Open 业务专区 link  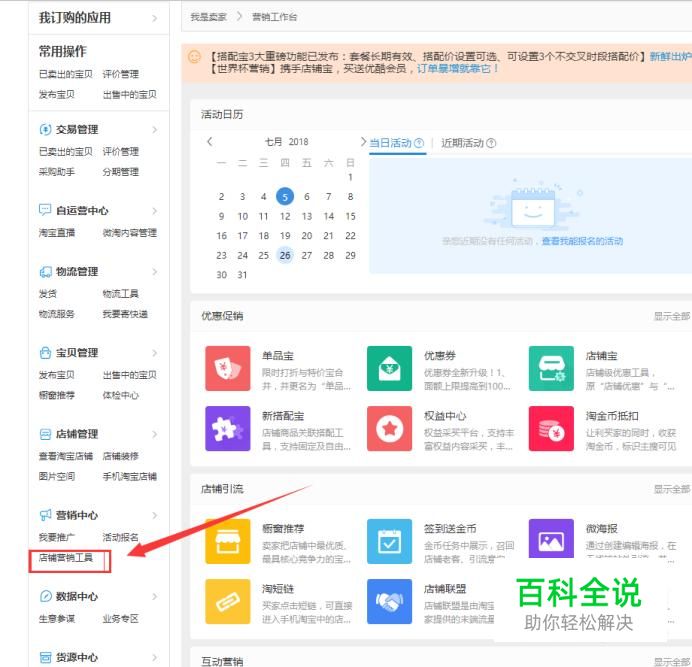[x=120, y=618]
